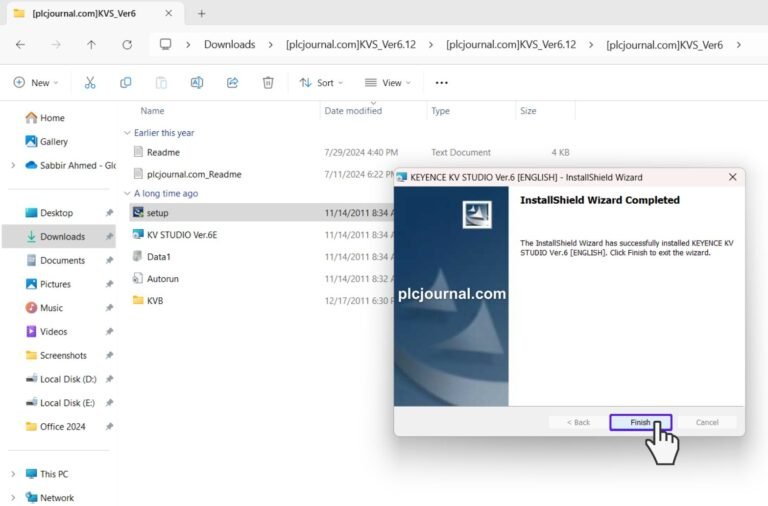
Task: Click the wizard title bar app icon
Action: pyautogui.click(x=402, y=177)
